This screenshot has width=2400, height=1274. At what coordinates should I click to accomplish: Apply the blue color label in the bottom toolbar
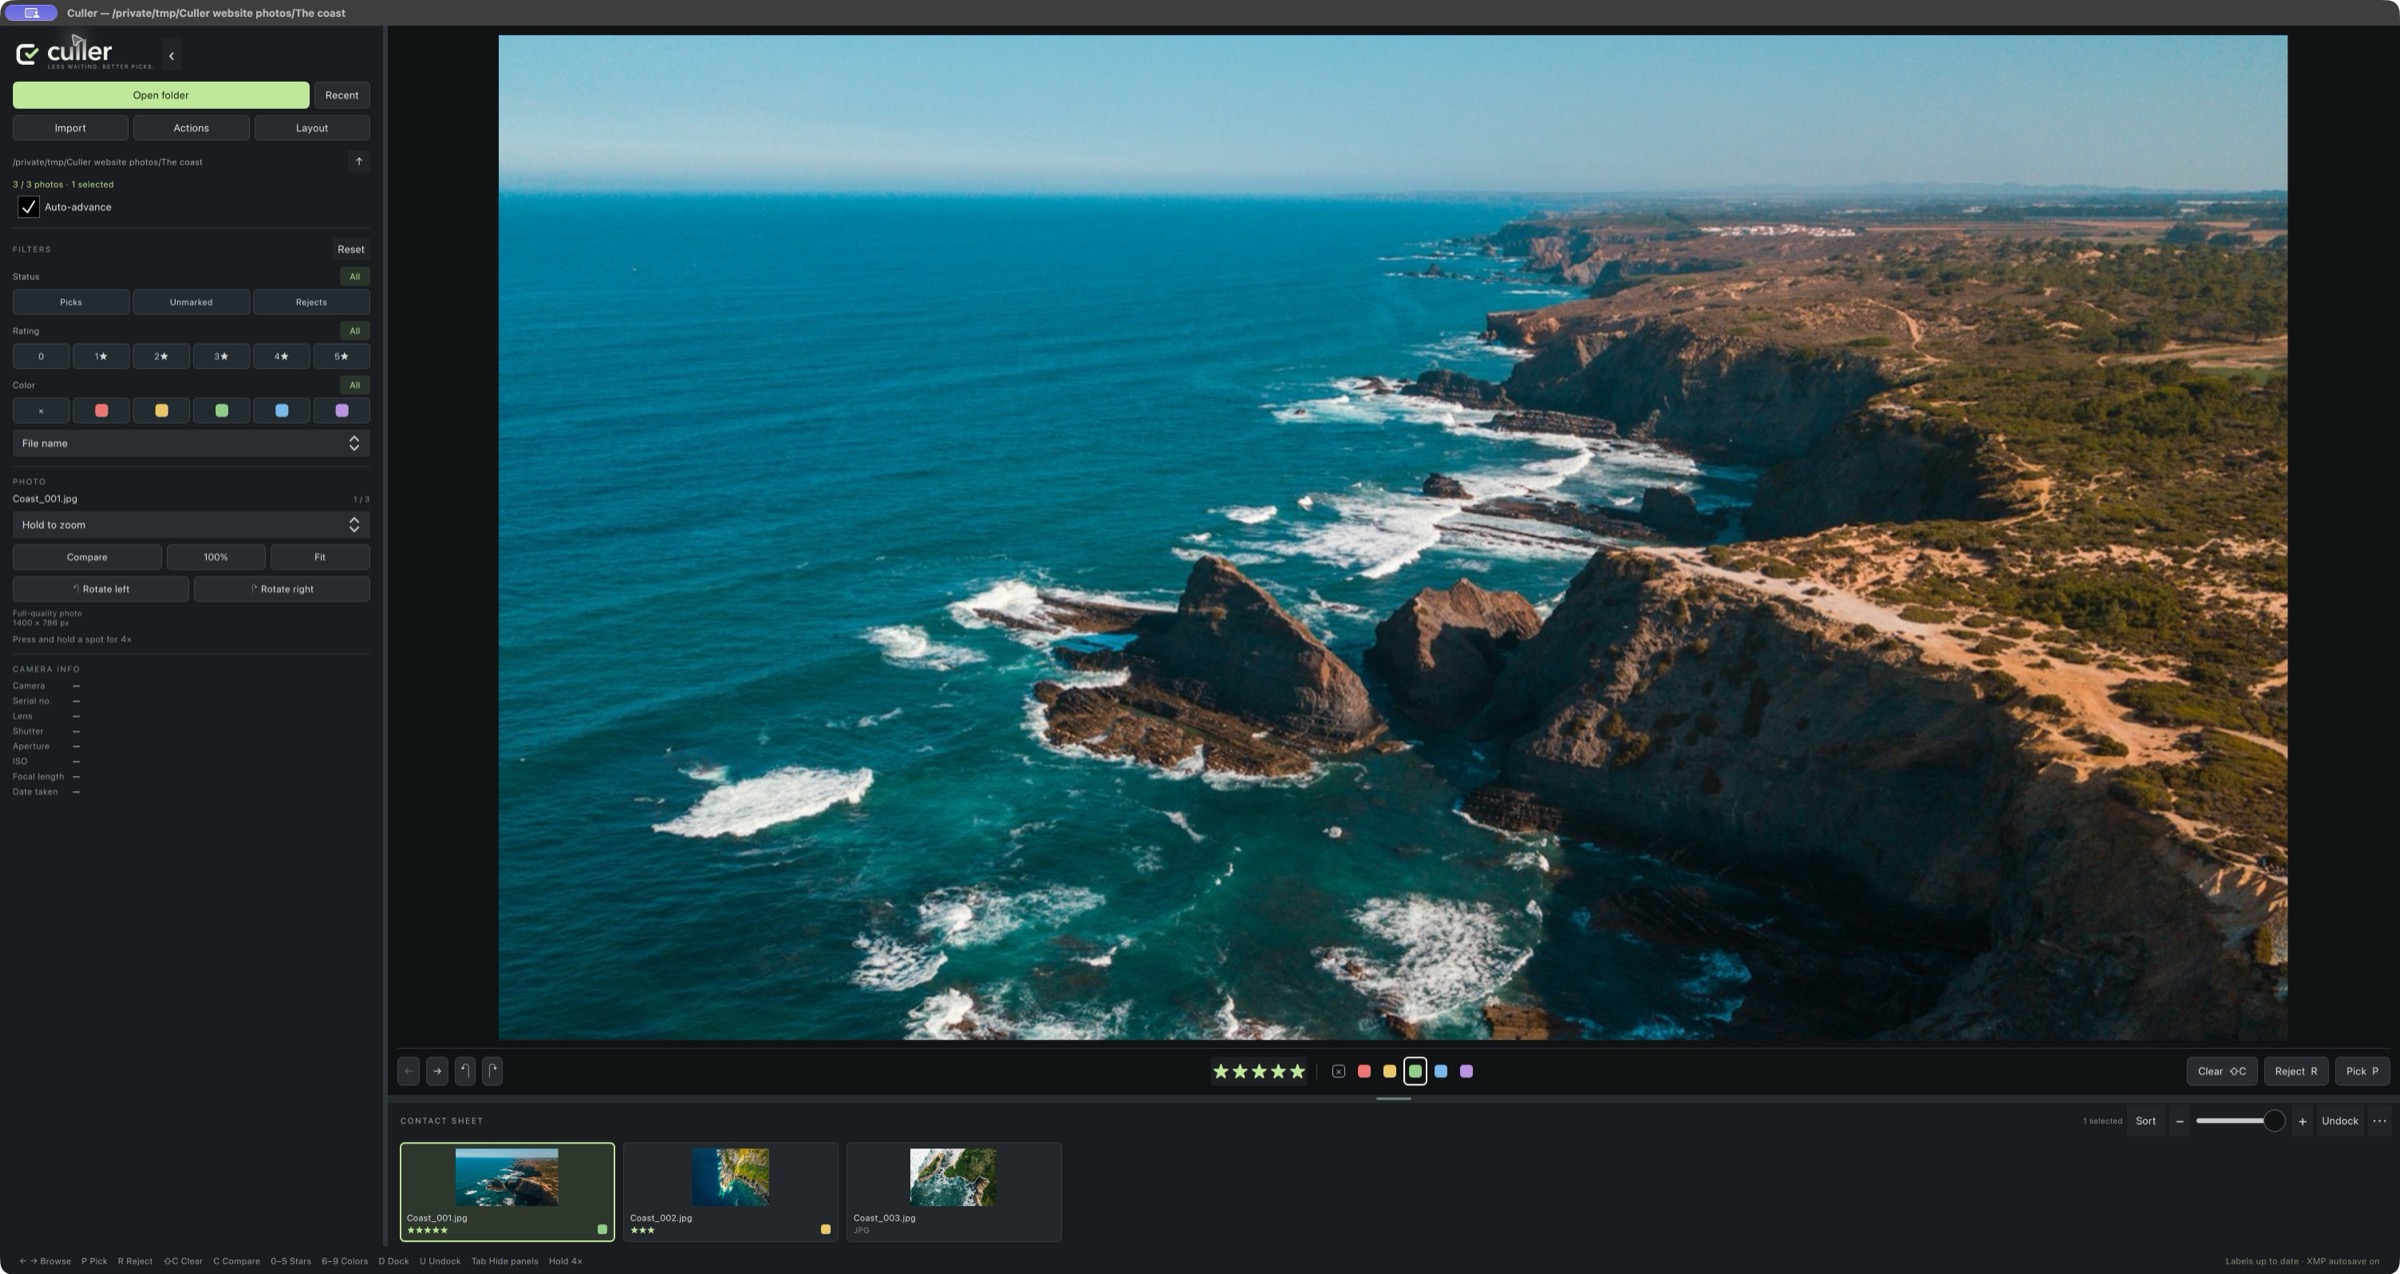point(1441,1071)
